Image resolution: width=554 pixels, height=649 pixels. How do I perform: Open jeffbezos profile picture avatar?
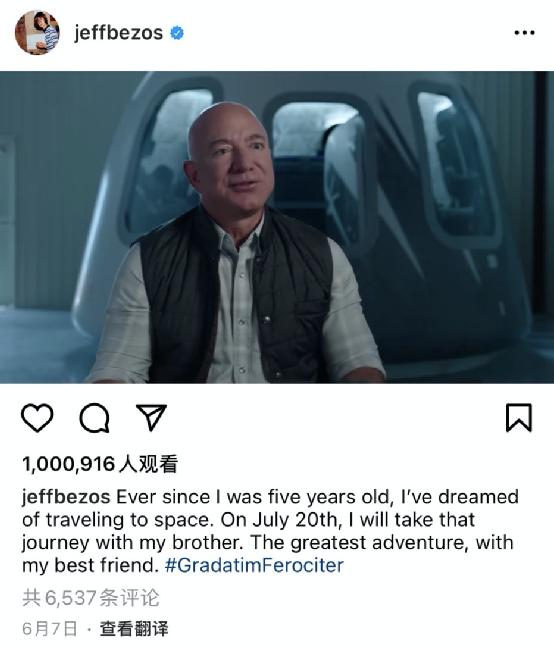pyautogui.click(x=37, y=33)
